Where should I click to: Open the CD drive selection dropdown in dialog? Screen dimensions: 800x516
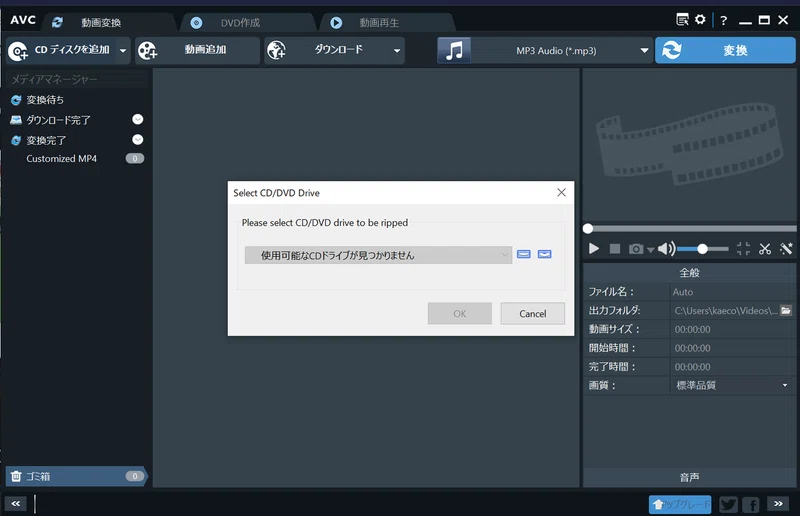(x=378, y=255)
